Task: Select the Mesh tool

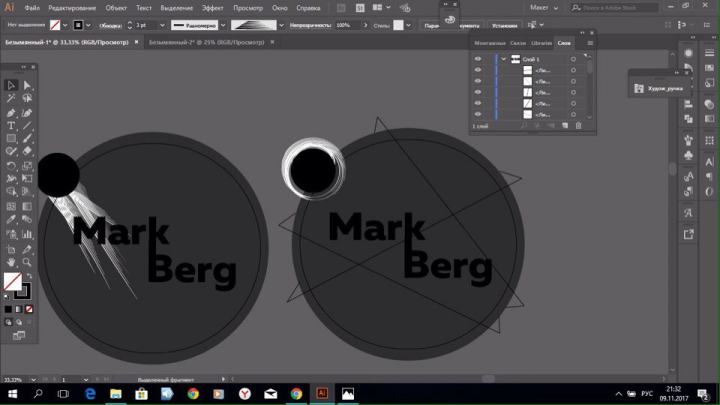Action: (x=11, y=207)
